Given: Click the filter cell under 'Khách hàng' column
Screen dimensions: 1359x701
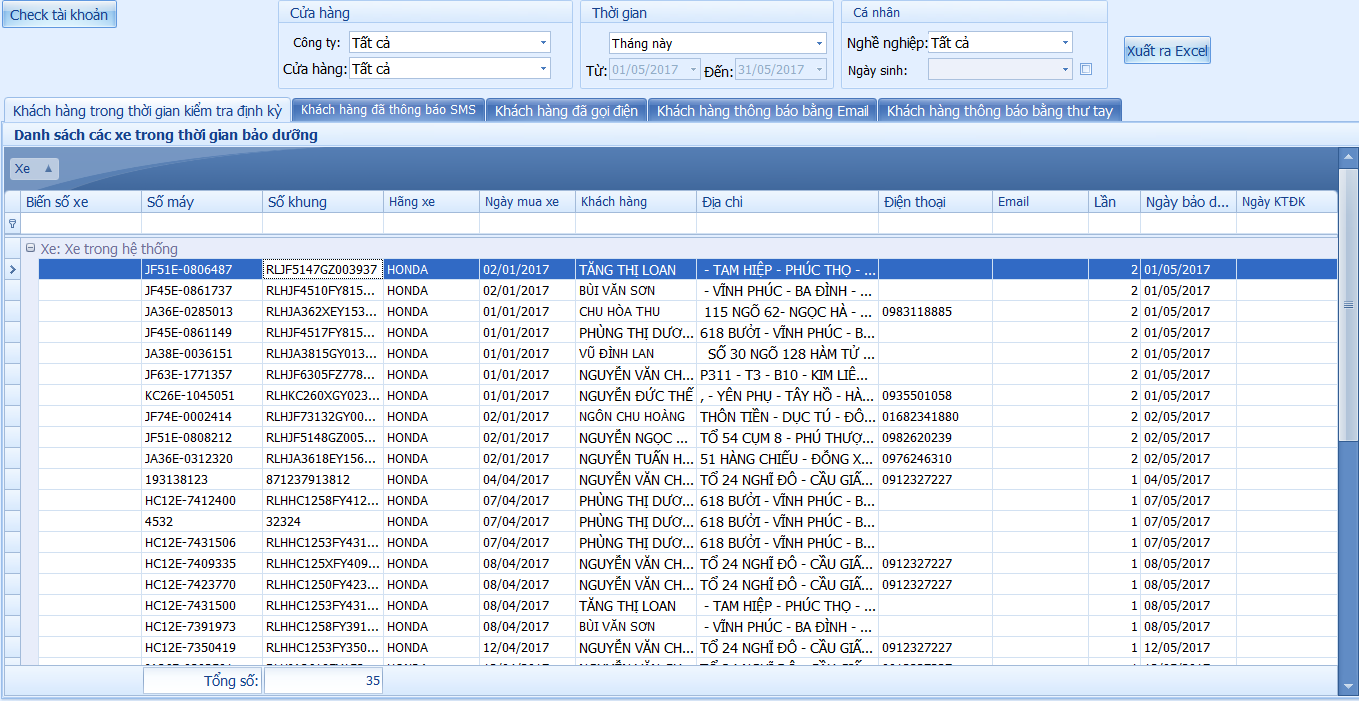Looking at the screenshot, I should coord(635,224).
